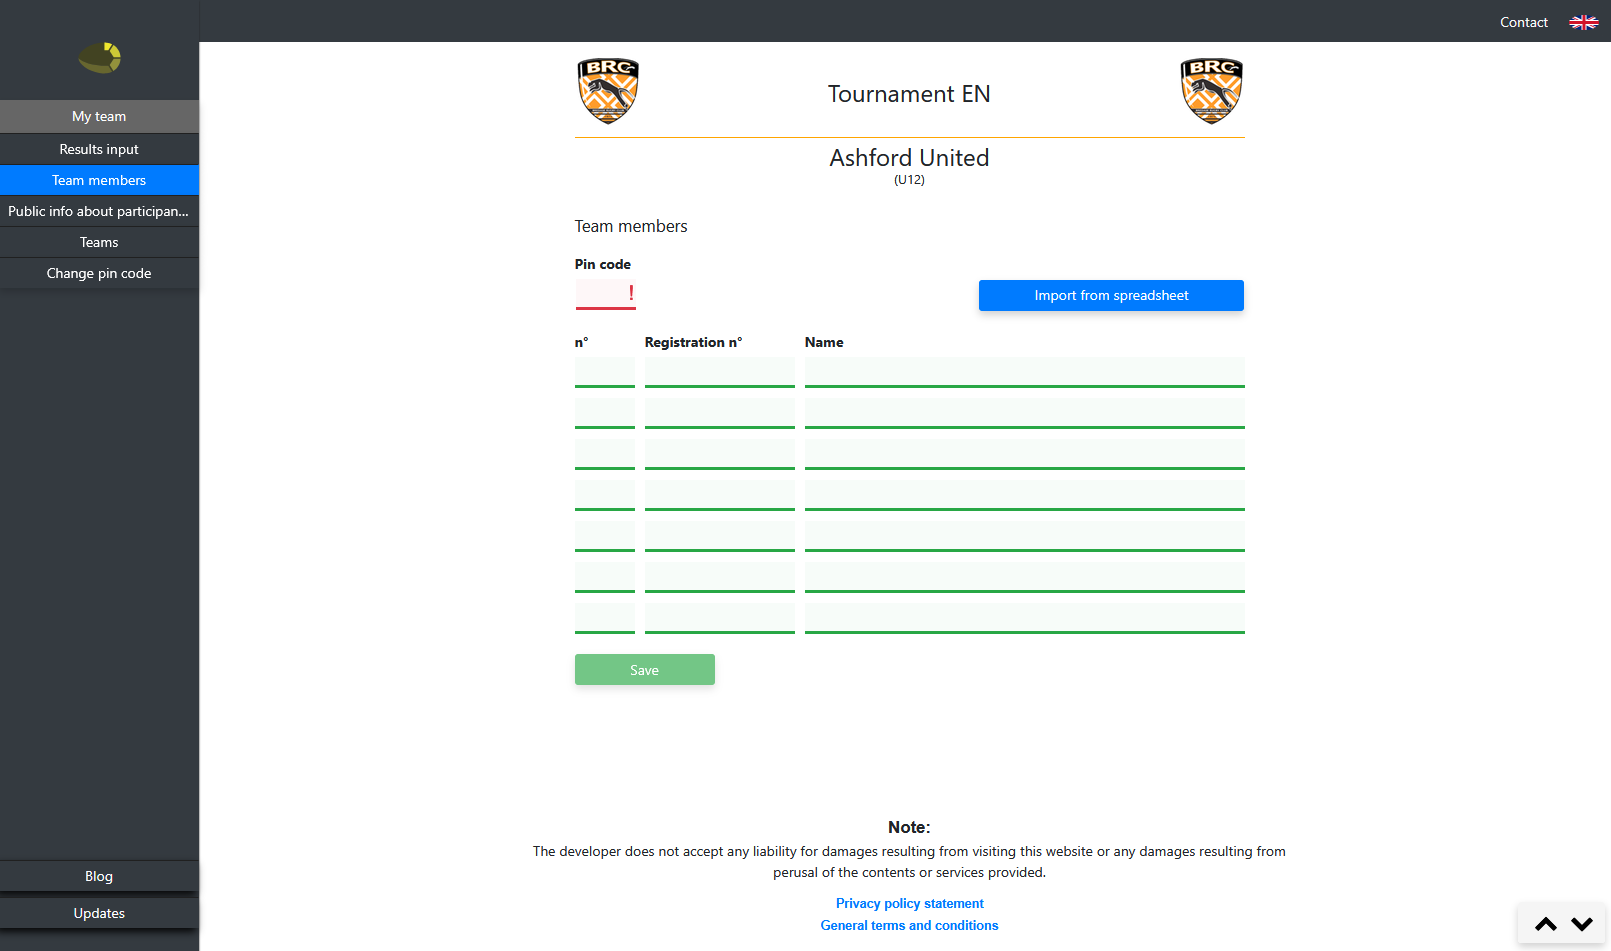This screenshot has height=951, width=1611.
Task: Open Privacy policy statement link
Action: point(910,903)
